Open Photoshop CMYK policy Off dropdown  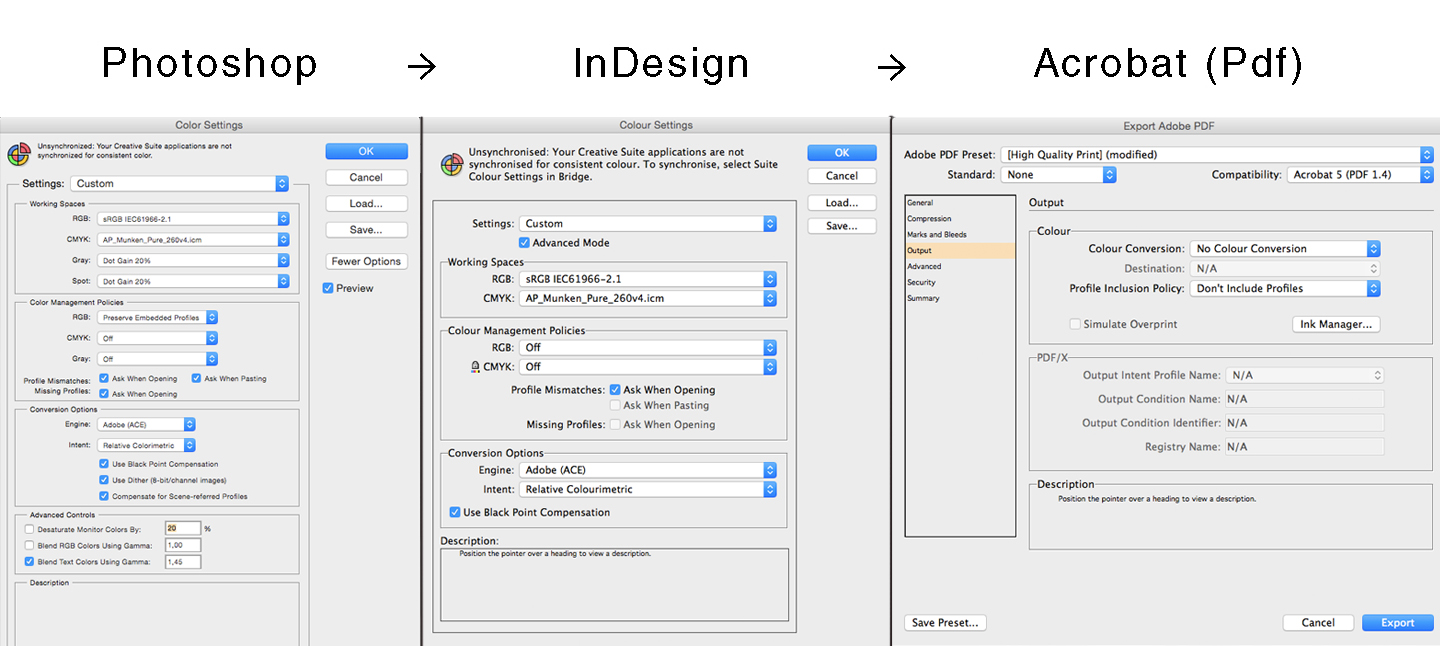point(158,338)
